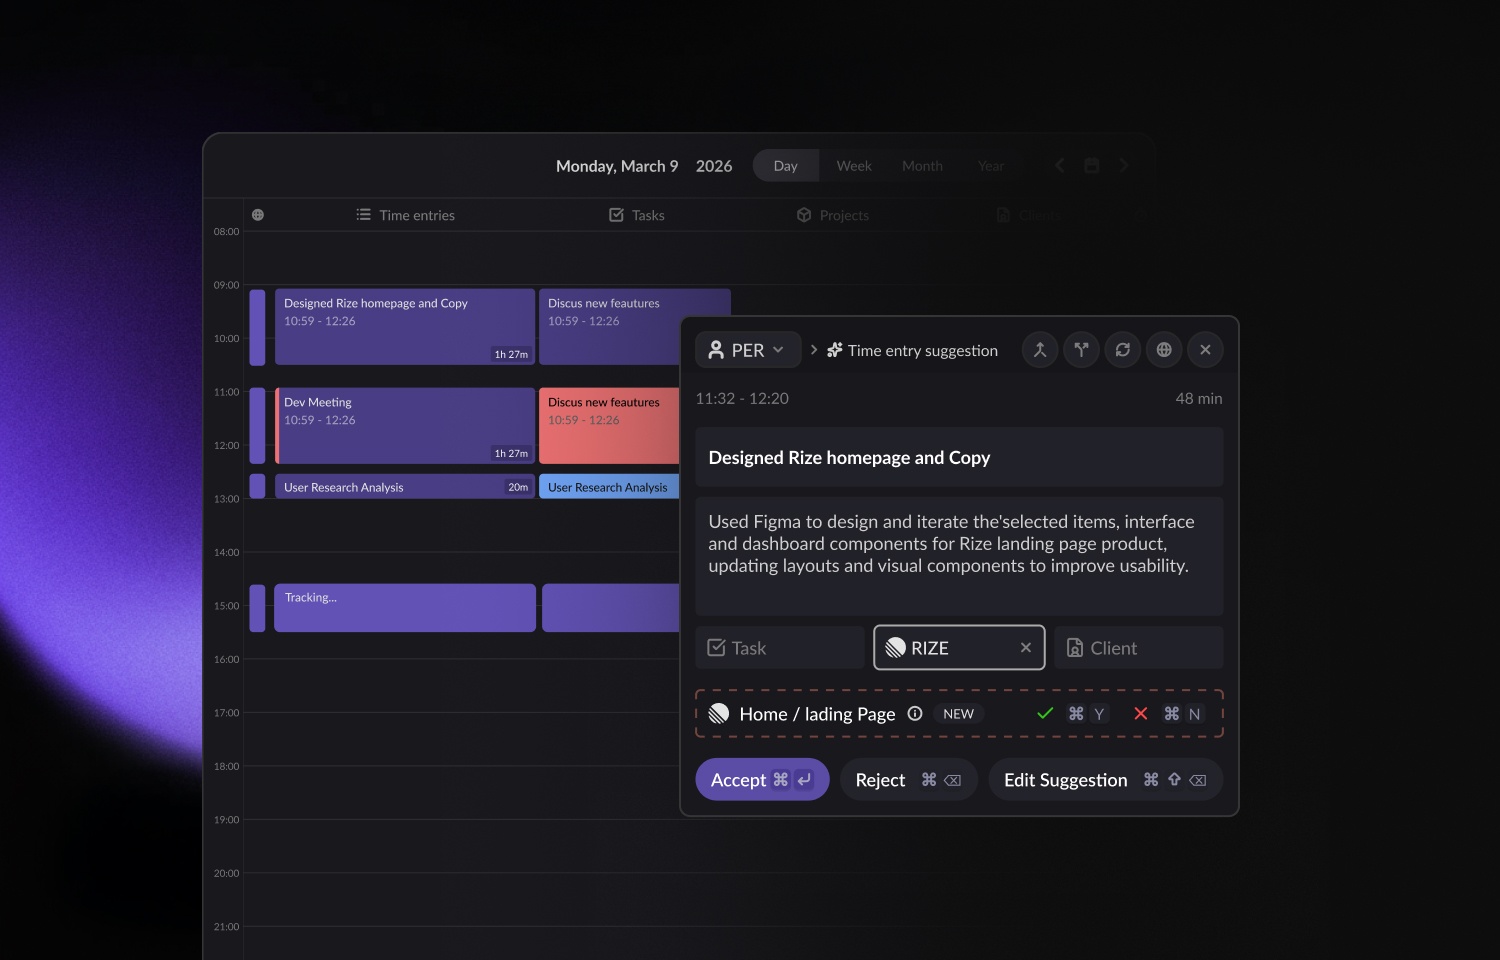This screenshot has width=1500, height=960.
Task: Switch to the Month view
Action: pos(921,165)
